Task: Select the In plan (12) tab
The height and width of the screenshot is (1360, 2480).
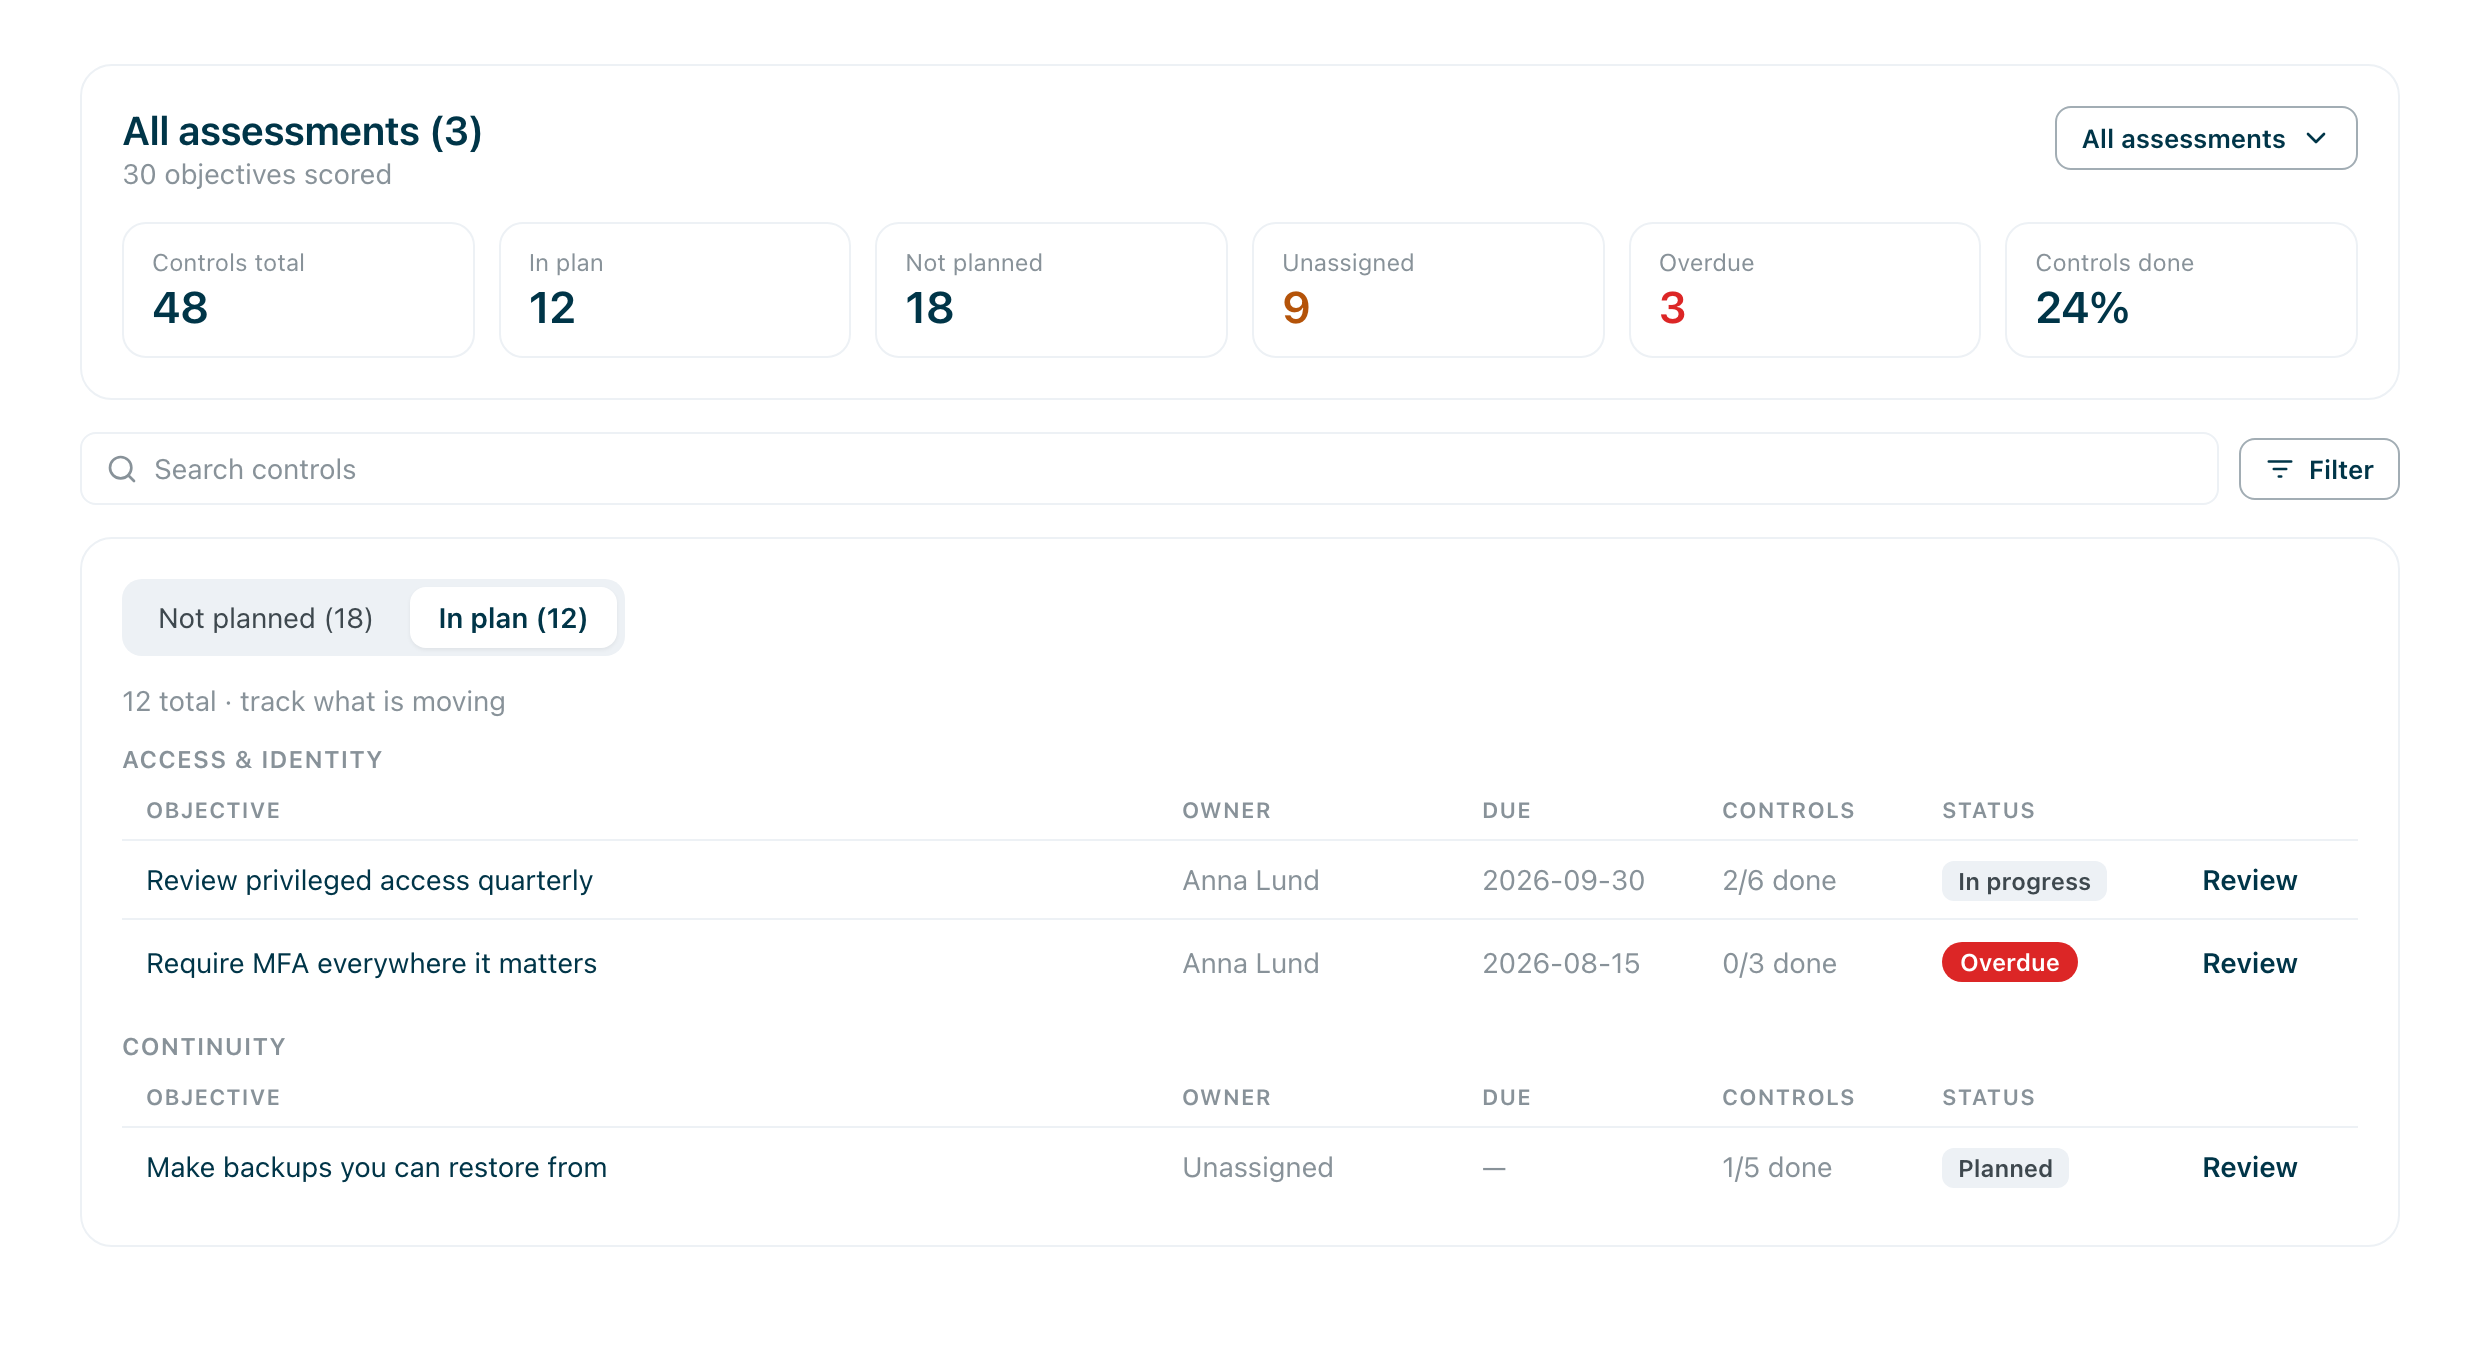Action: click(513, 618)
